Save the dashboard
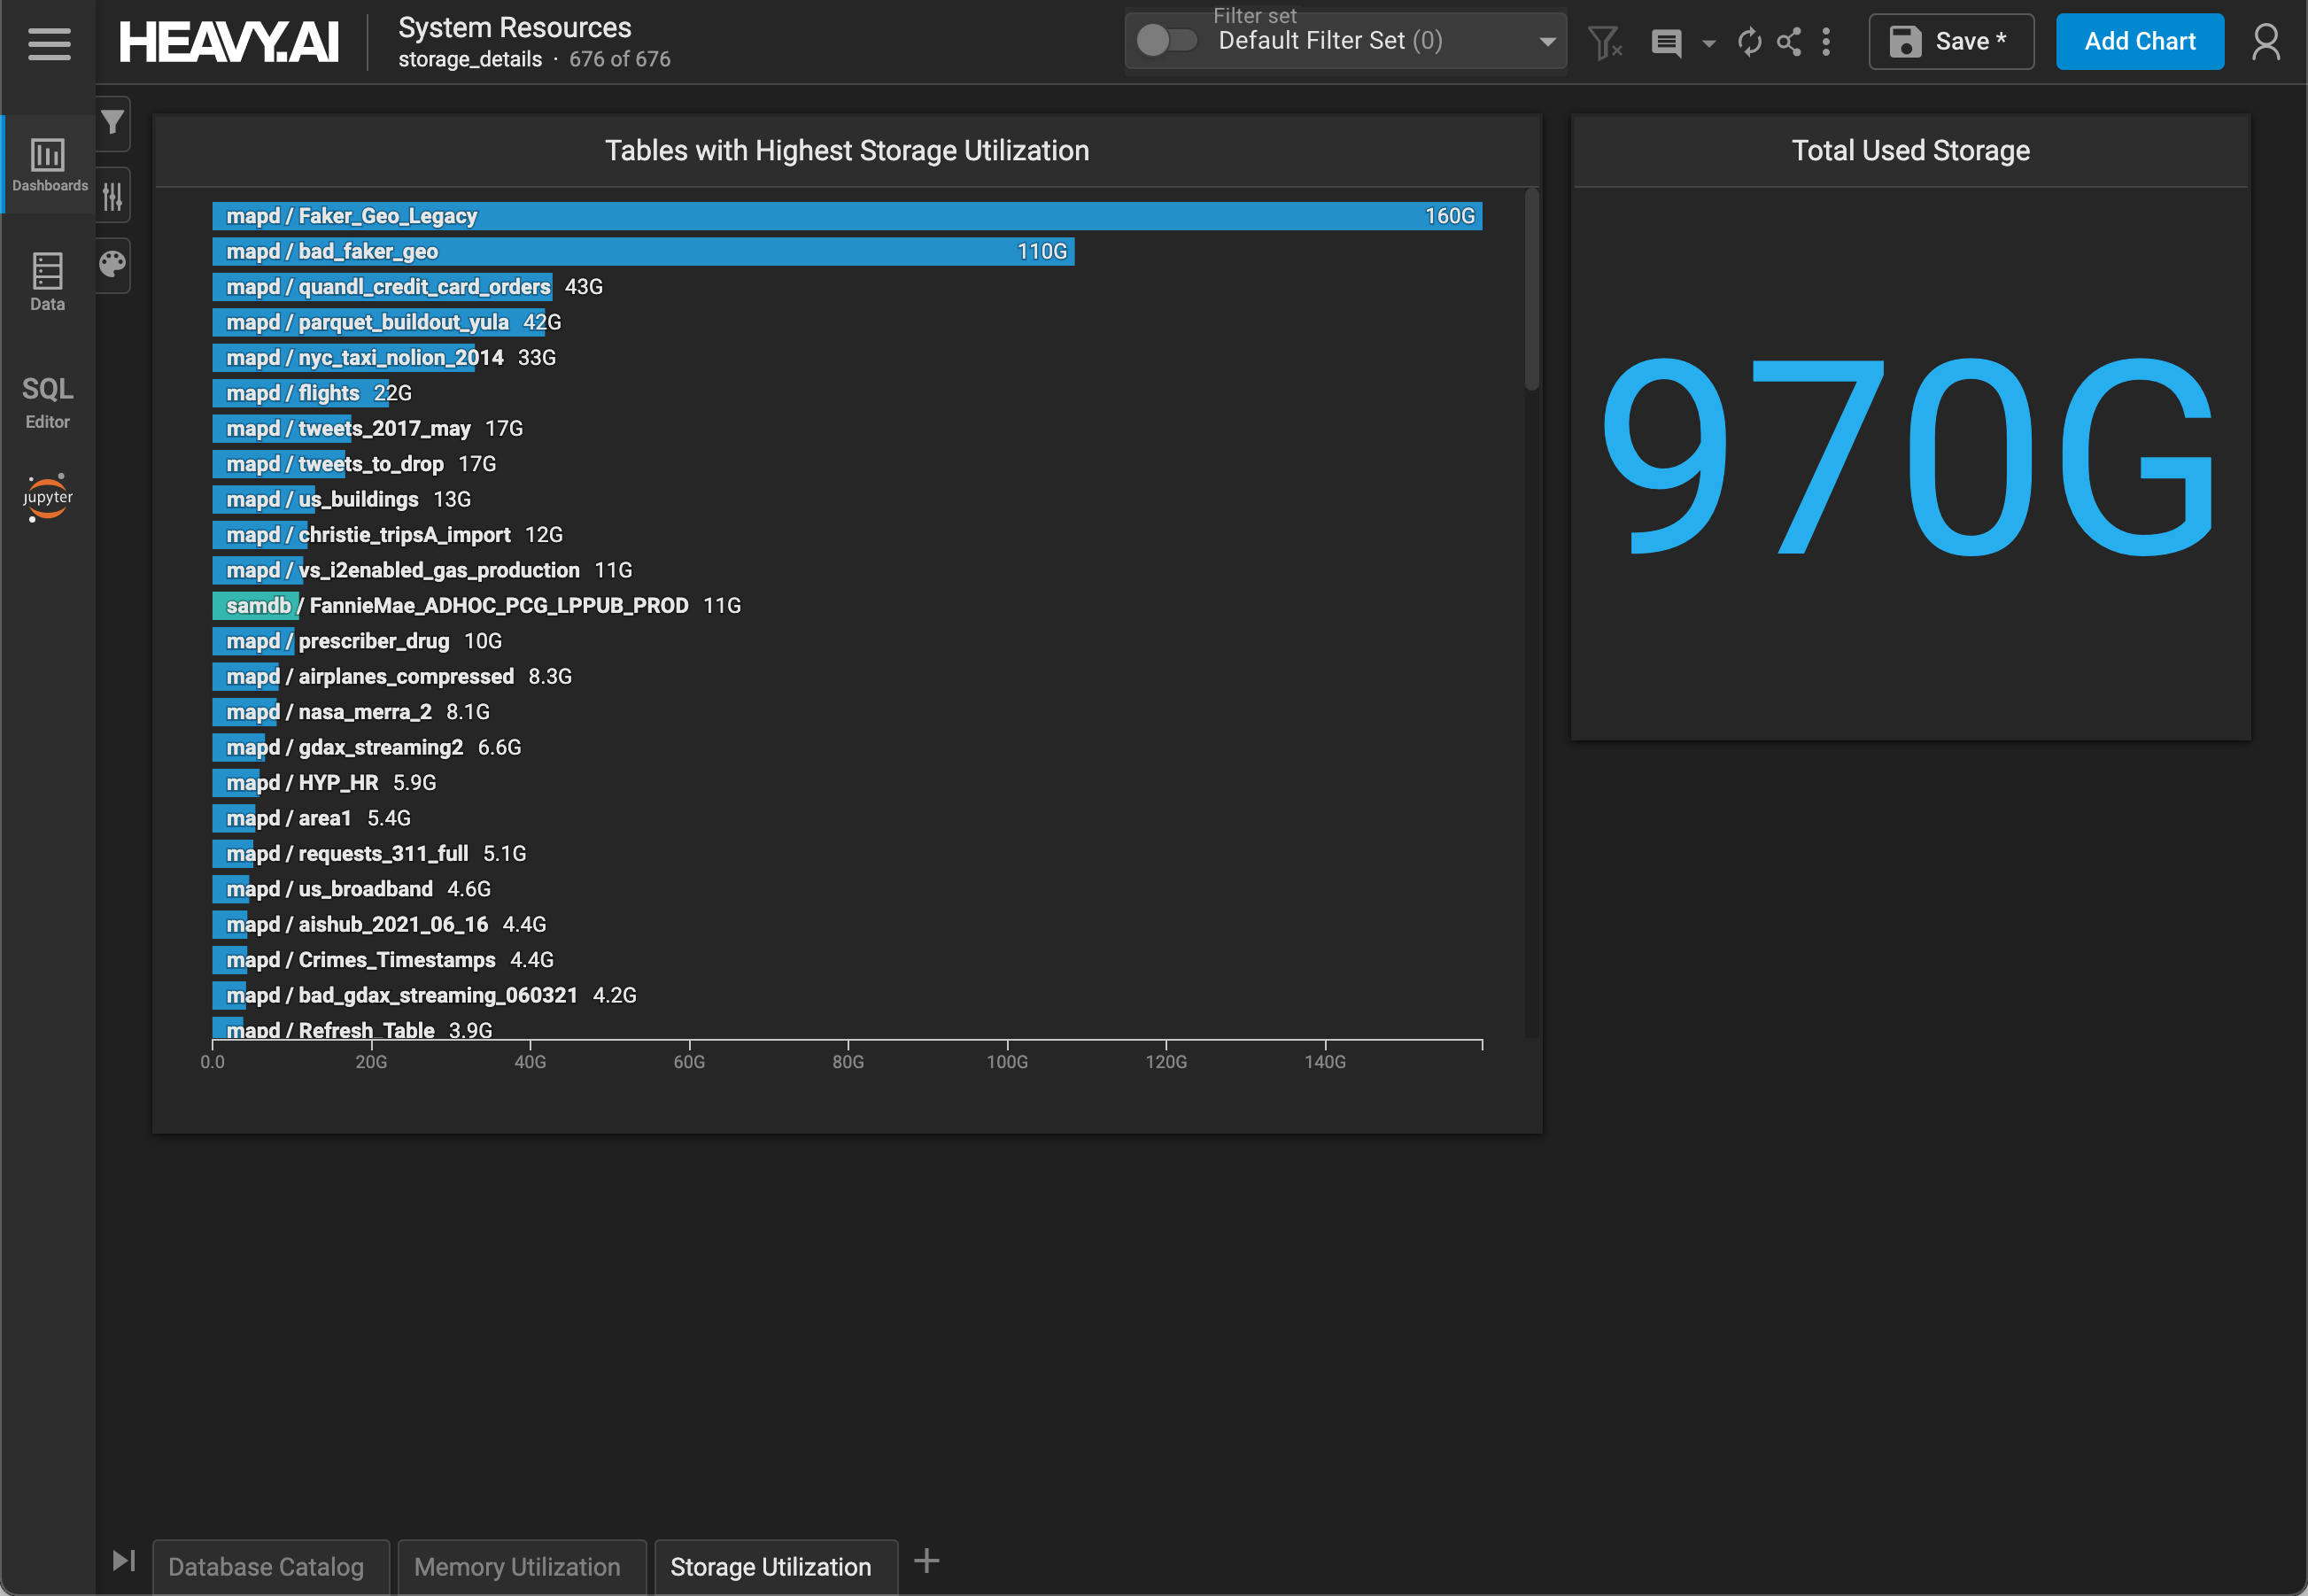Viewport: 2308px width, 1596px height. click(1950, 42)
